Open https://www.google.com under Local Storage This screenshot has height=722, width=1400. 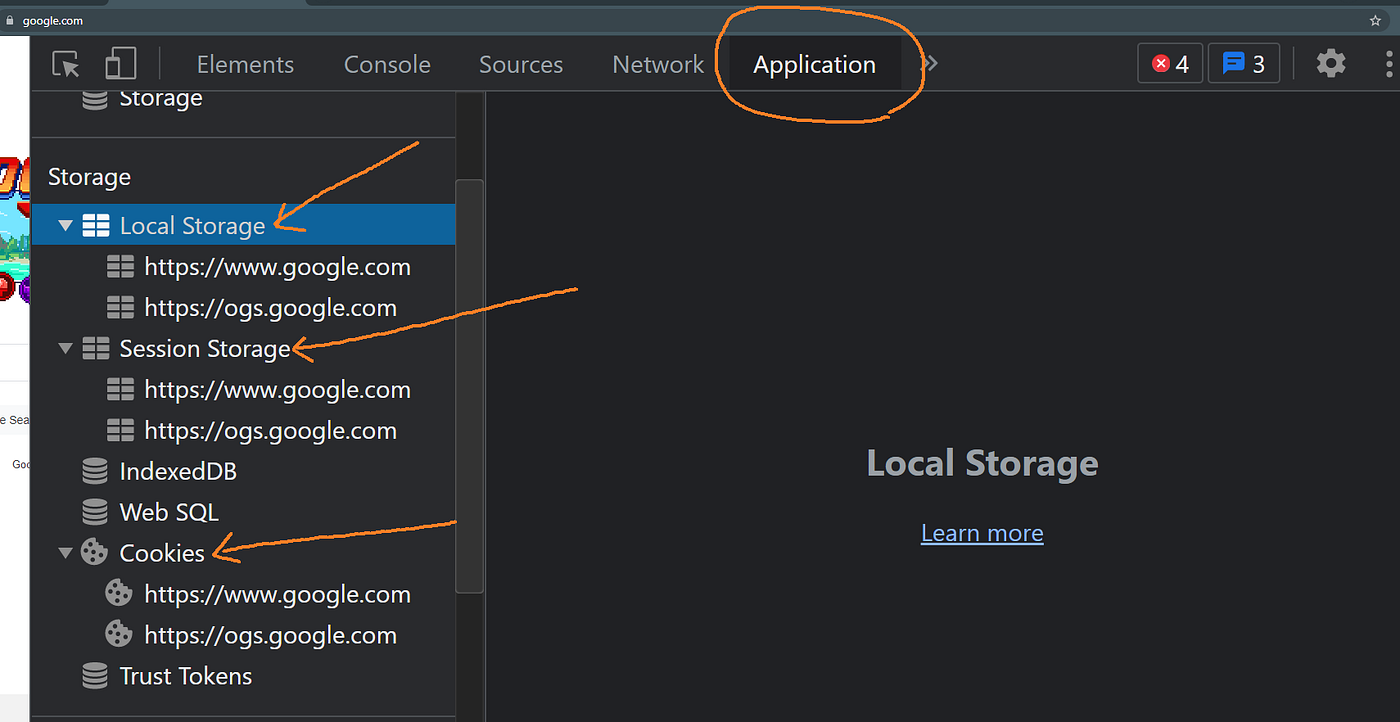pyautogui.click(x=277, y=267)
